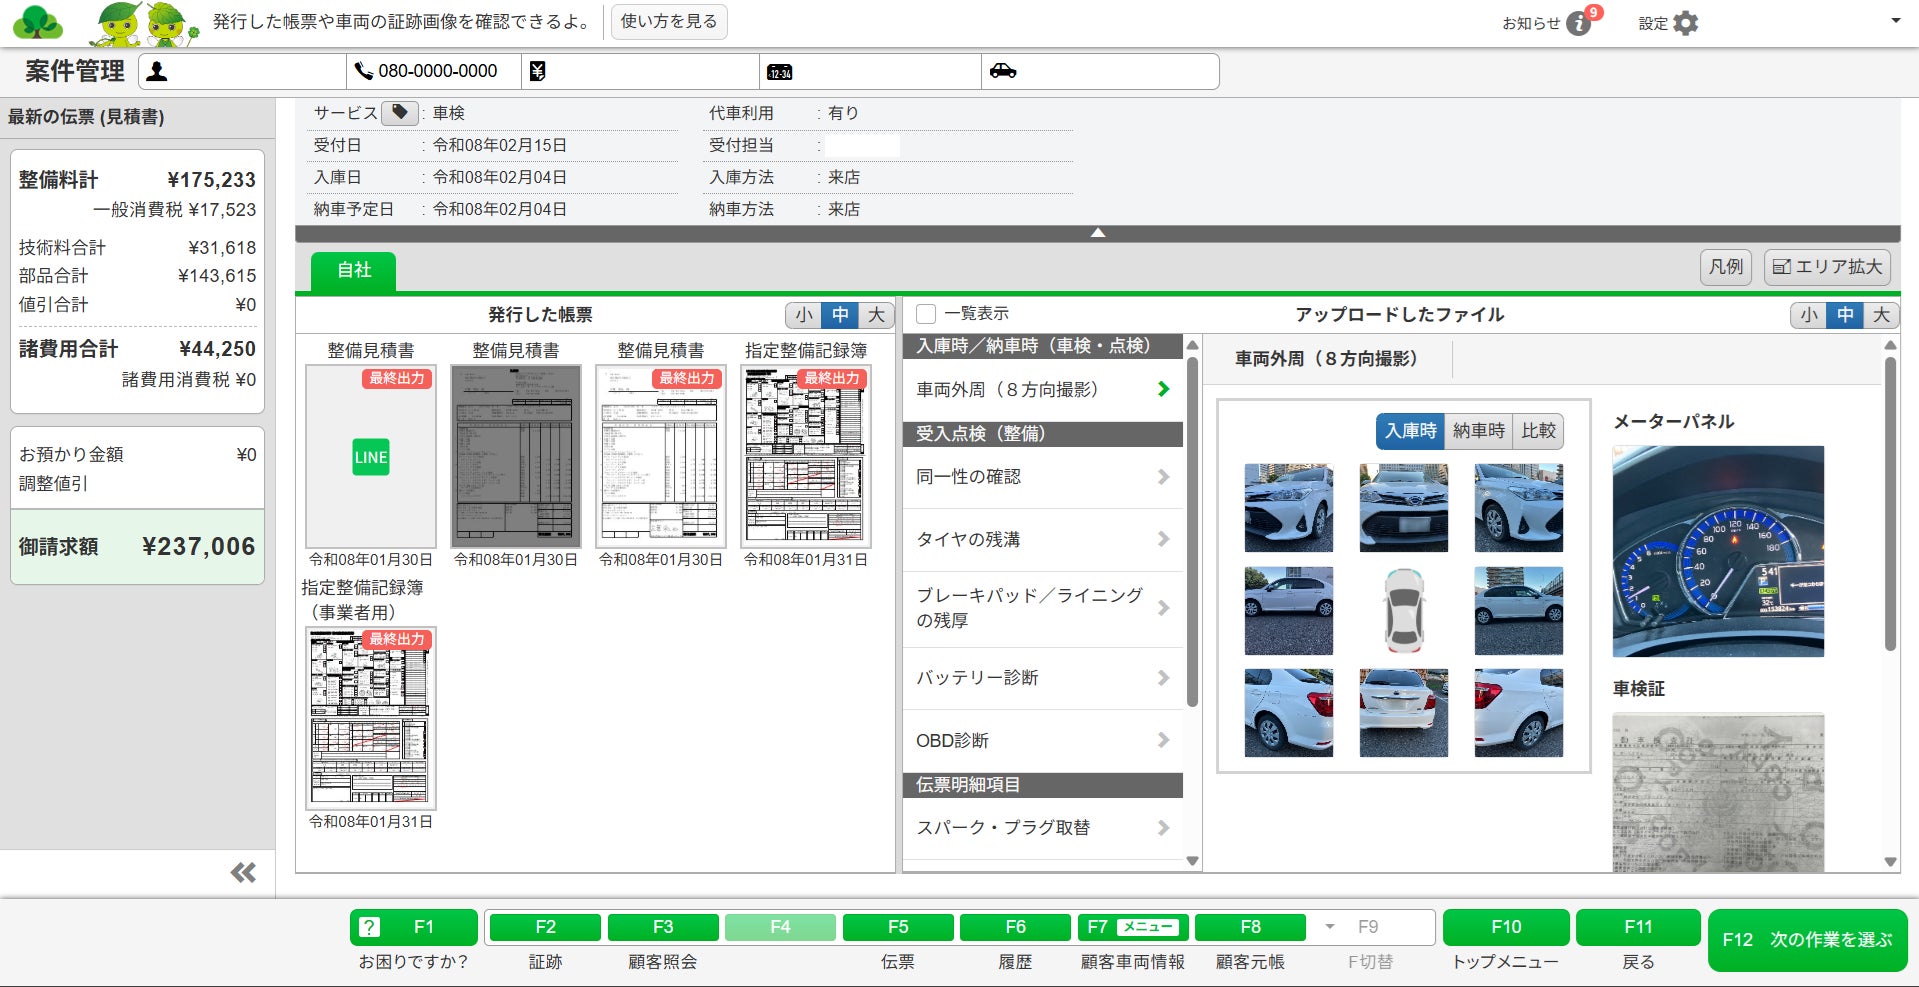Open the メーターパネル photo thumbnail
Screen dimensions: 1919x987
1717,551
